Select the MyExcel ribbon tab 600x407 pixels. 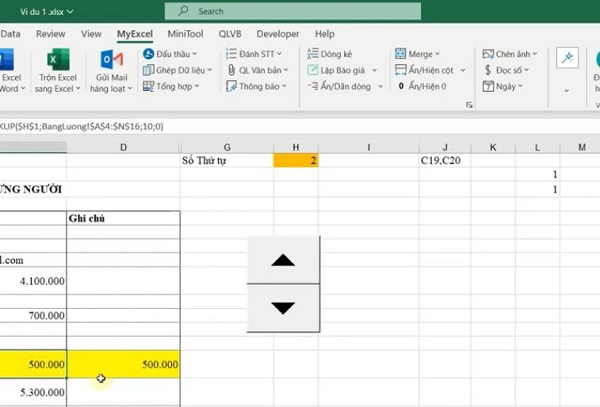135,34
